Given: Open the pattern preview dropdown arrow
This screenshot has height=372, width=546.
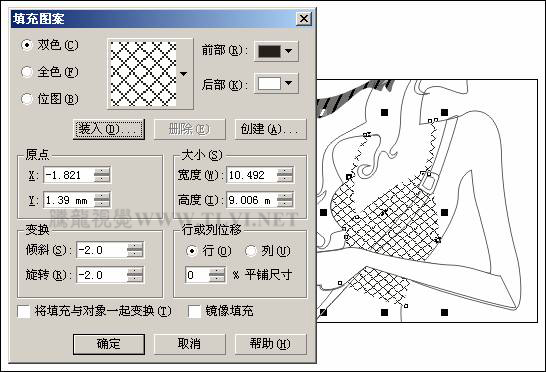Looking at the screenshot, I should pyautogui.click(x=184, y=74).
